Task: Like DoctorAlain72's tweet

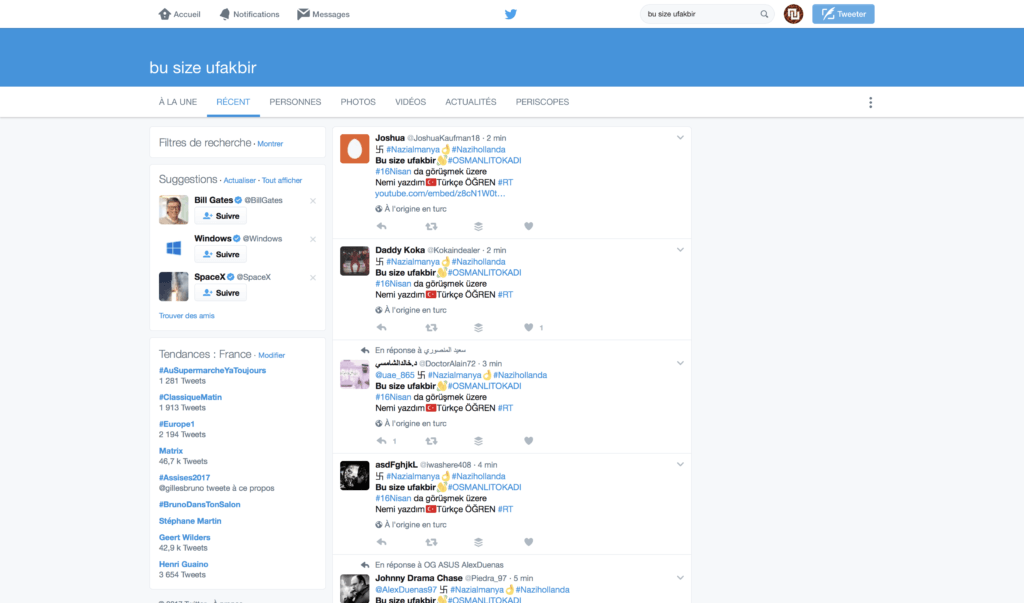Action: [528, 440]
